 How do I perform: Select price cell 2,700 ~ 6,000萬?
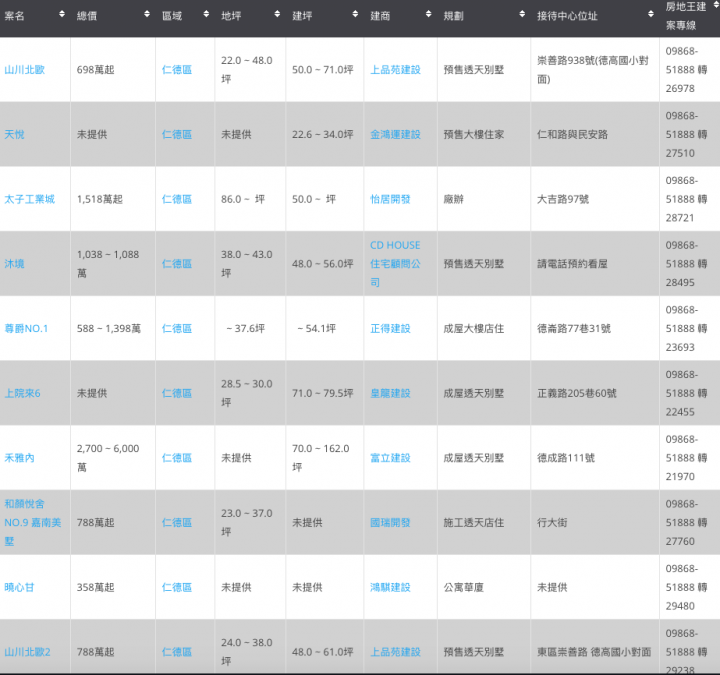108,458
